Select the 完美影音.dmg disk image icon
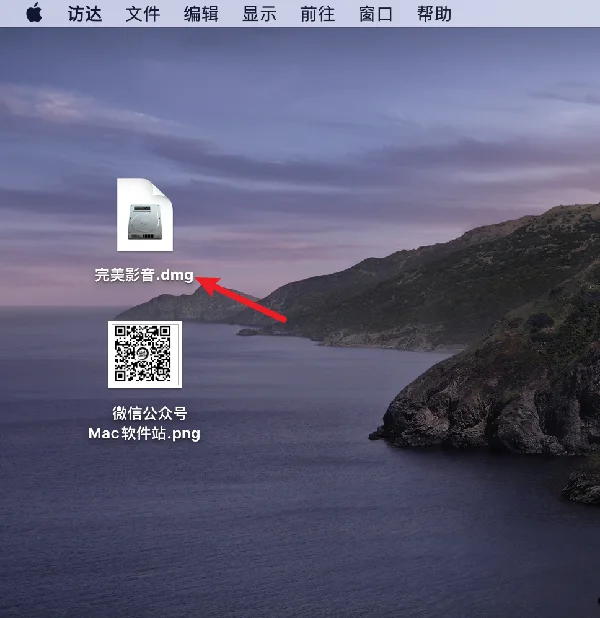Image resolution: width=600 pixels, height=618 pixels. point(145,215)
